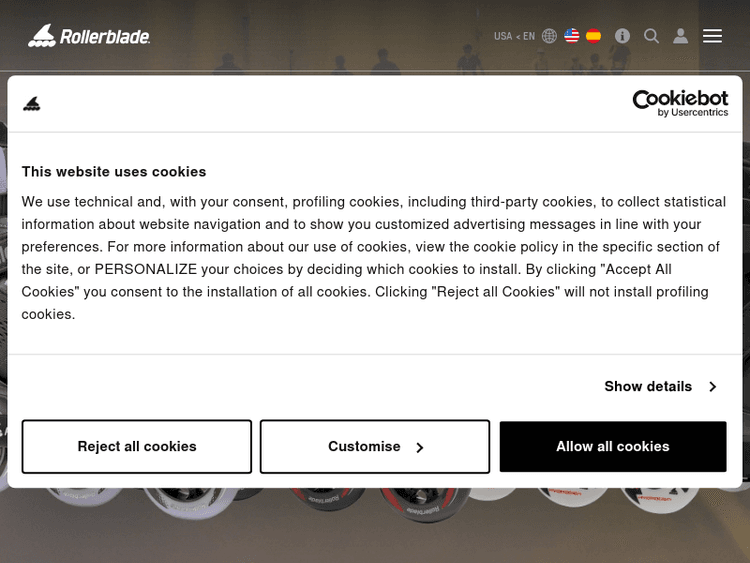The height and width of the screenshot is (563, 750).
Task: Select the United States flag icon
Action: [572, 36]
